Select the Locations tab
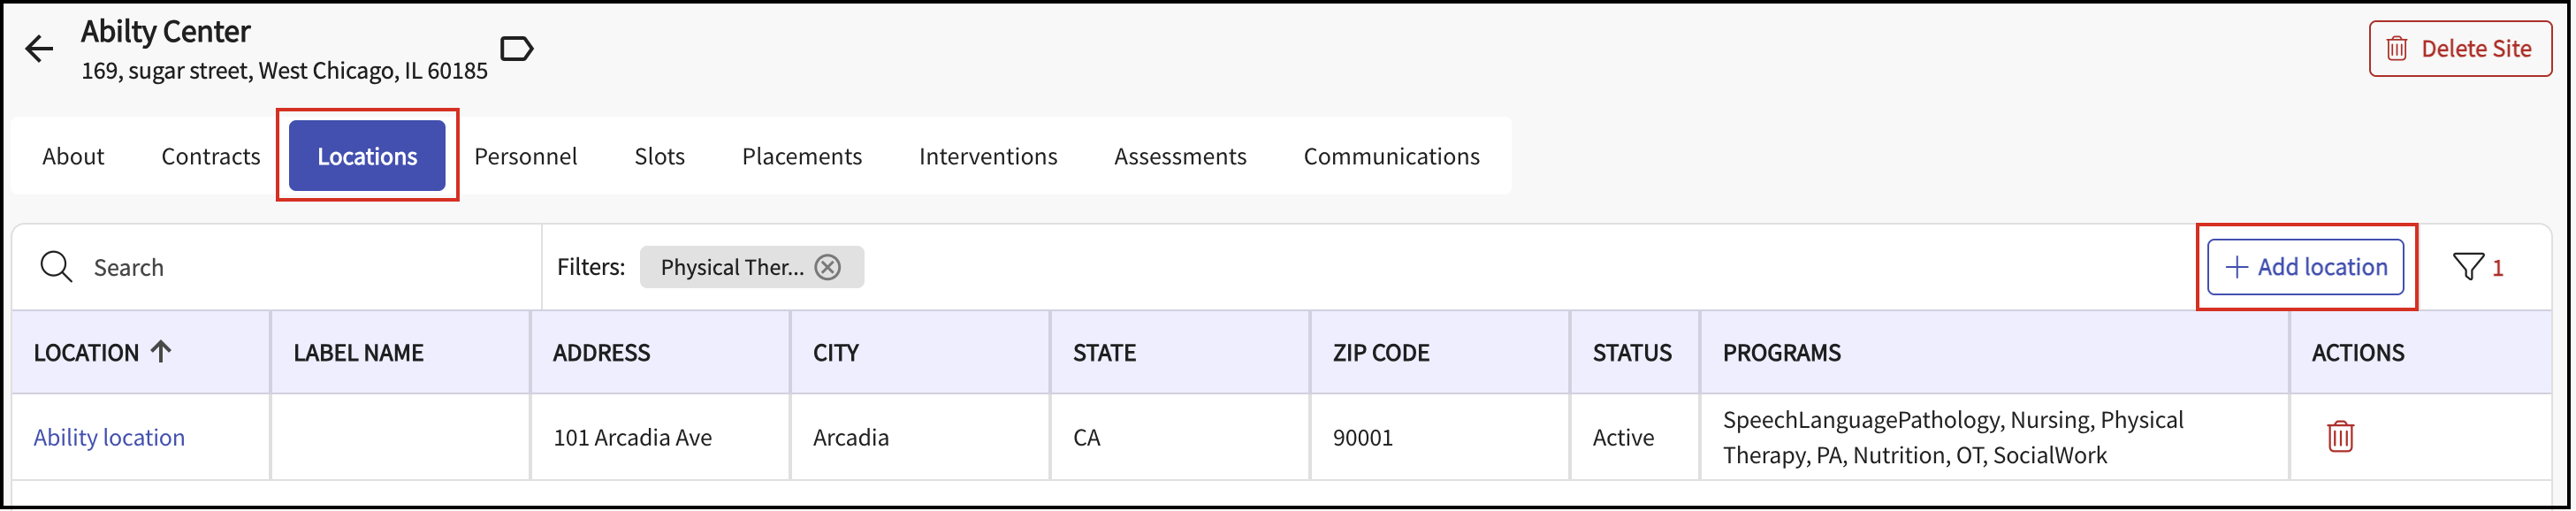 (367, 156)
